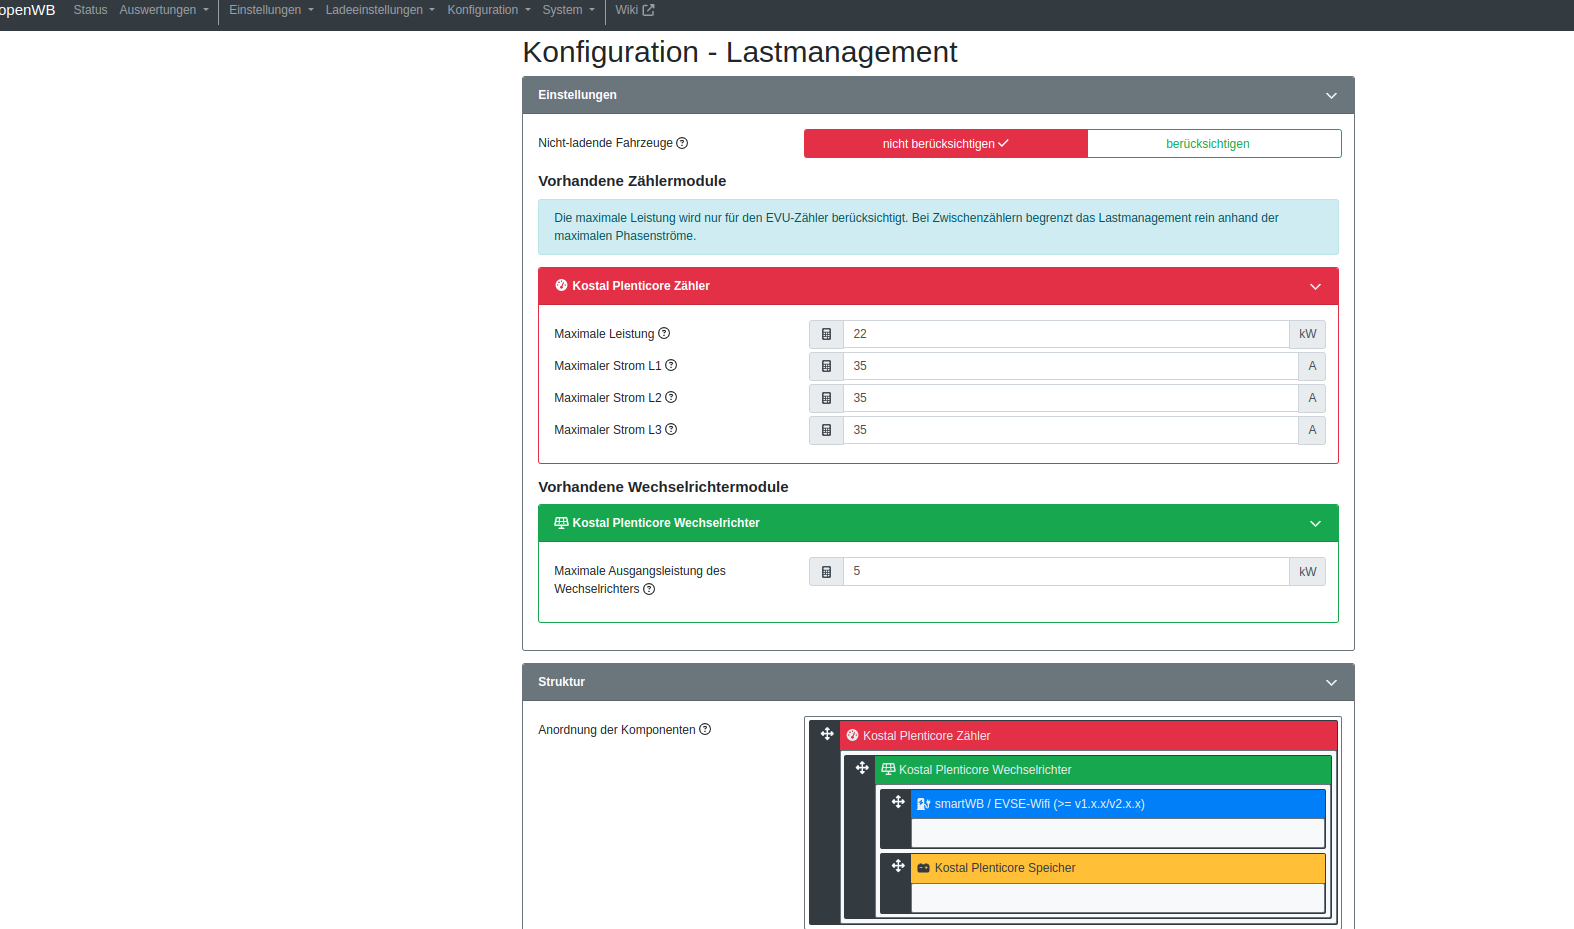The width and height of the screenshot is (1574, 929).
Task: Click help icon for Maximaler Strom L1
Action: 671,365
